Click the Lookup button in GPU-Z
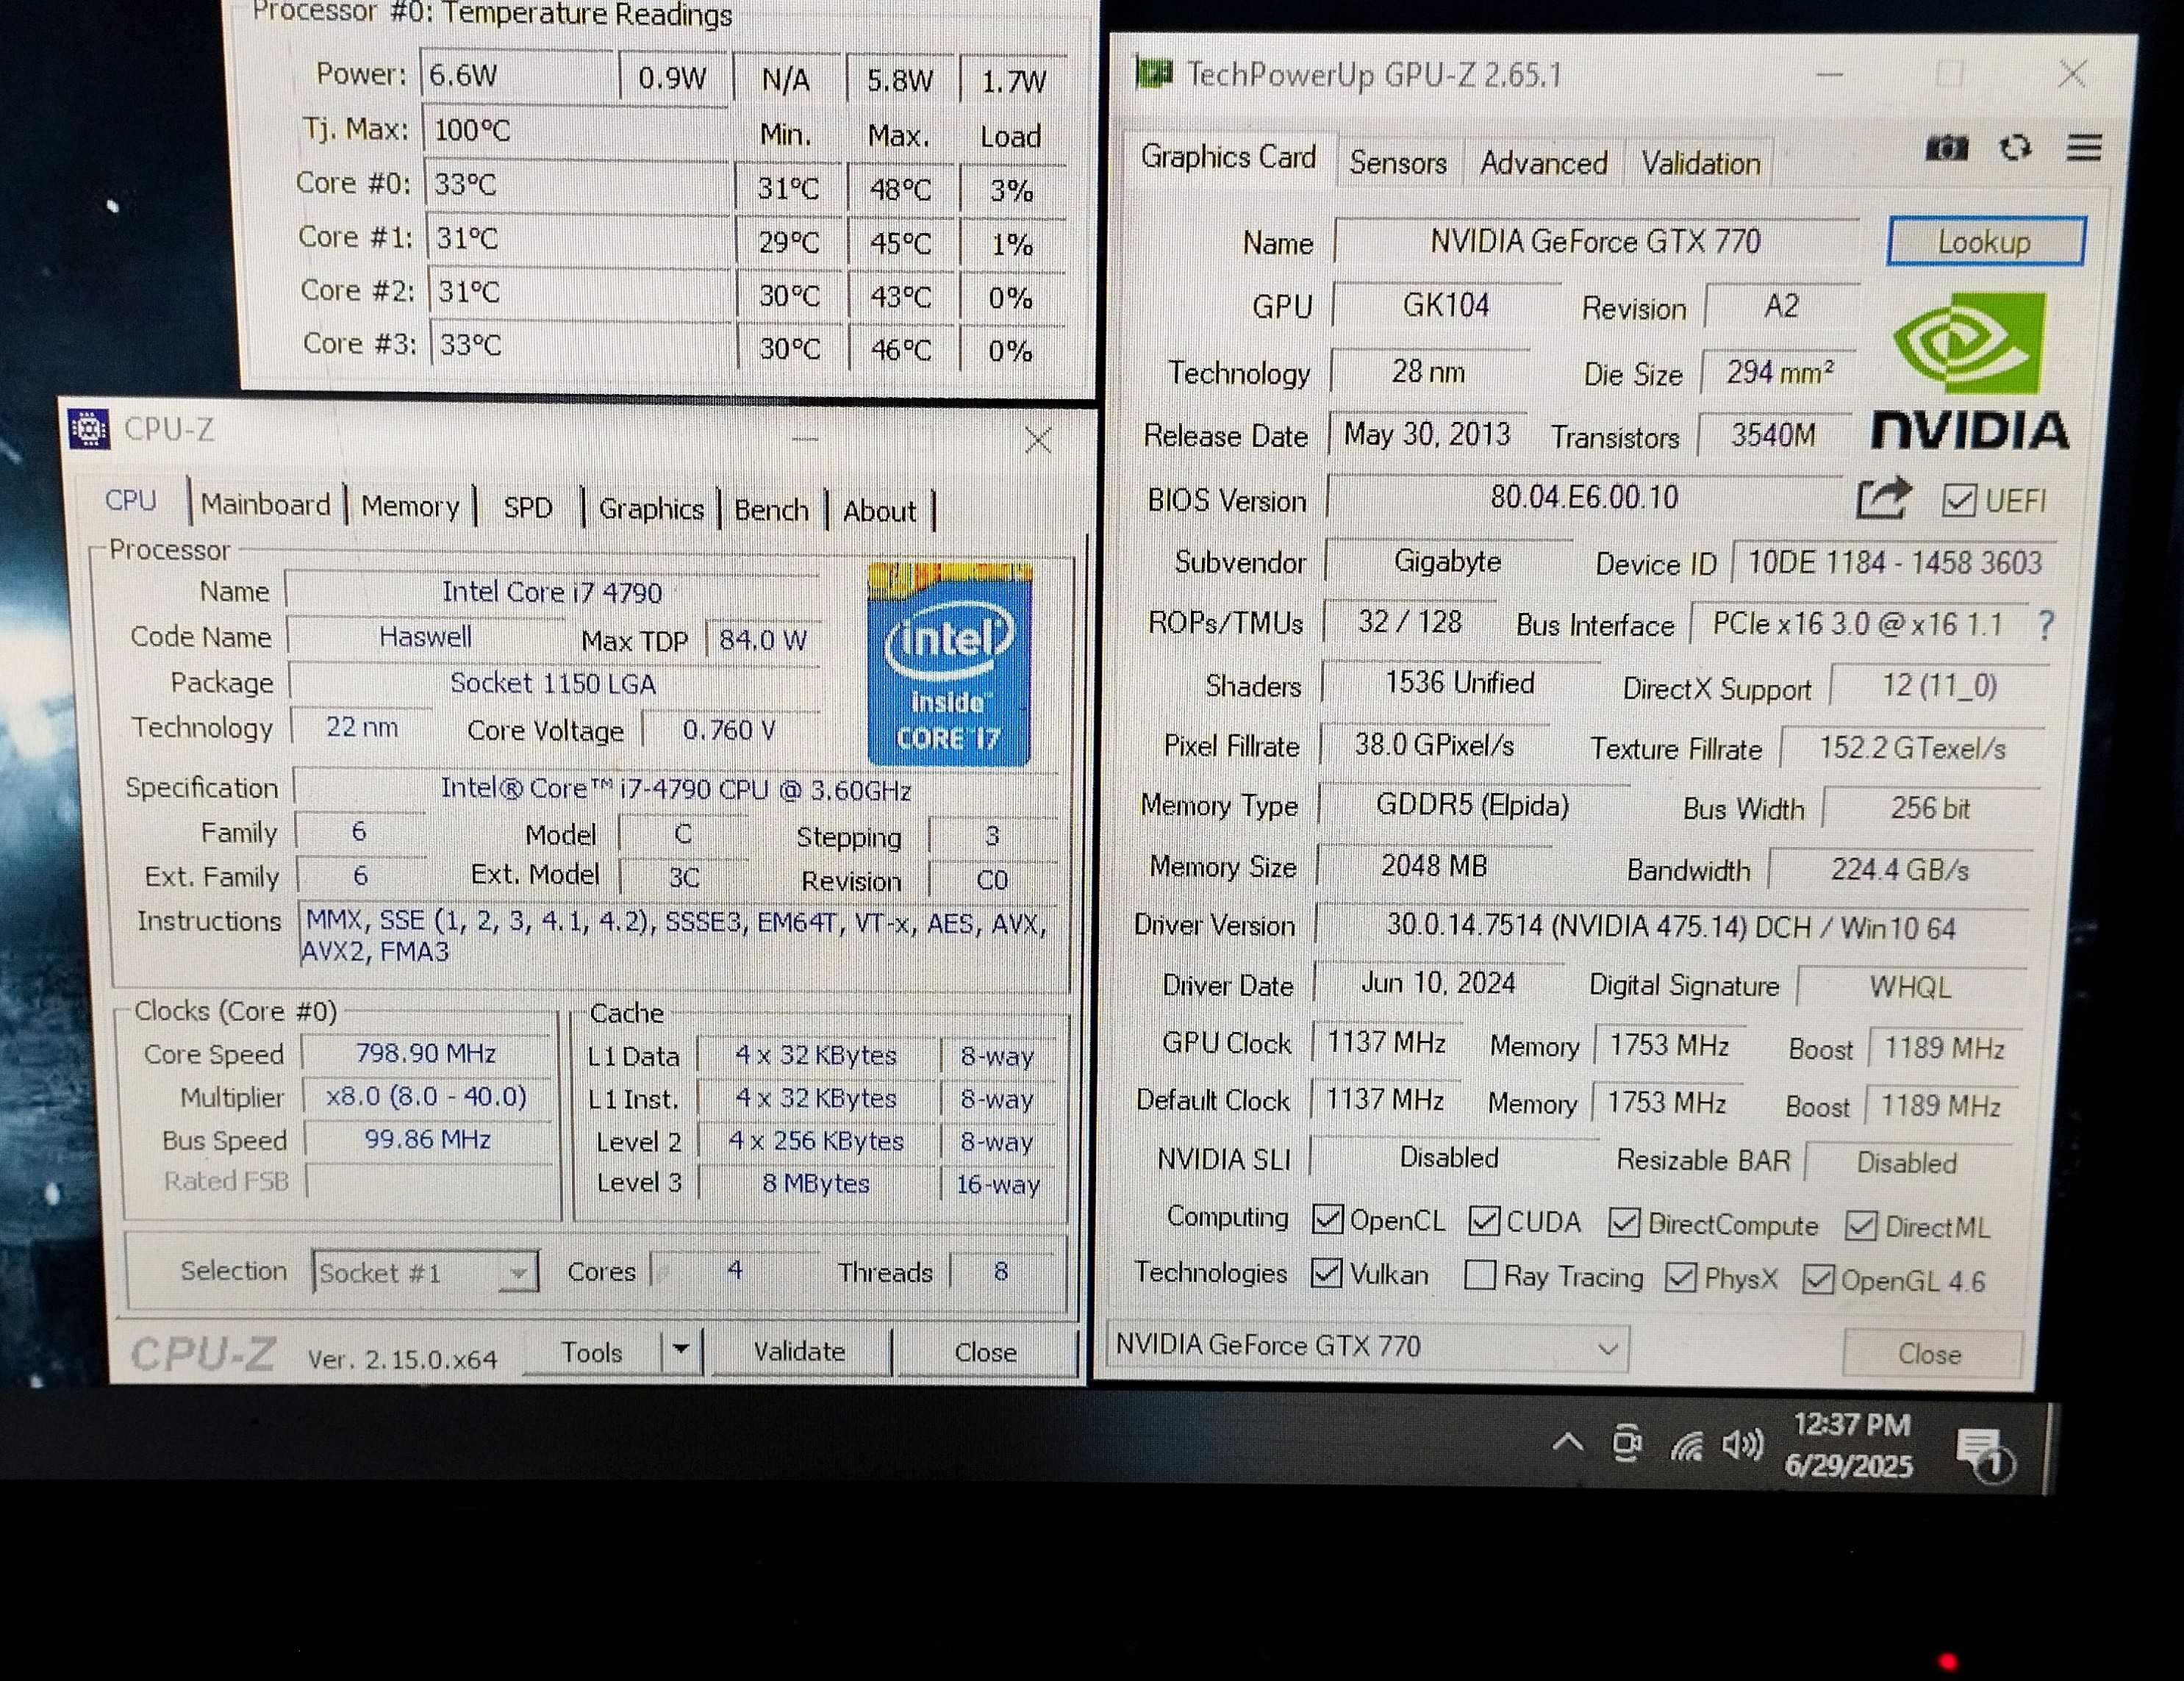The image size is (2184, 1681). [1985, 242]
